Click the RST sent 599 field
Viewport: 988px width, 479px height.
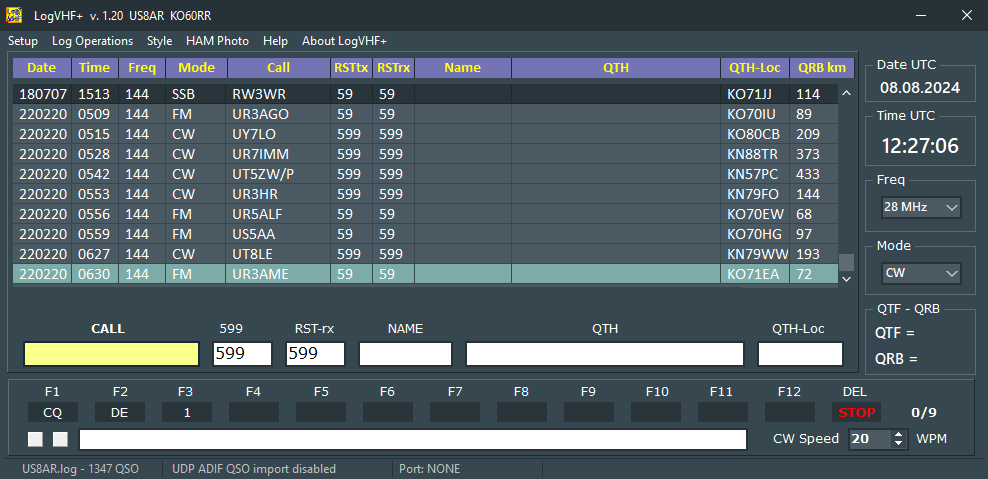243,354
